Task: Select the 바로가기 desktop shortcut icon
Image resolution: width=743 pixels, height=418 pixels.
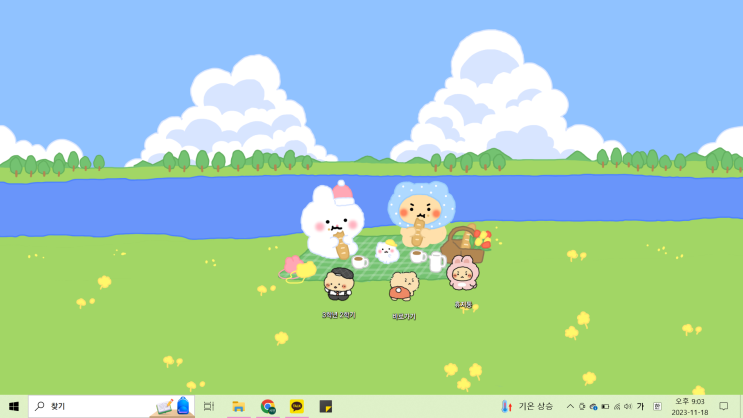Action: [x=404, y=295]
